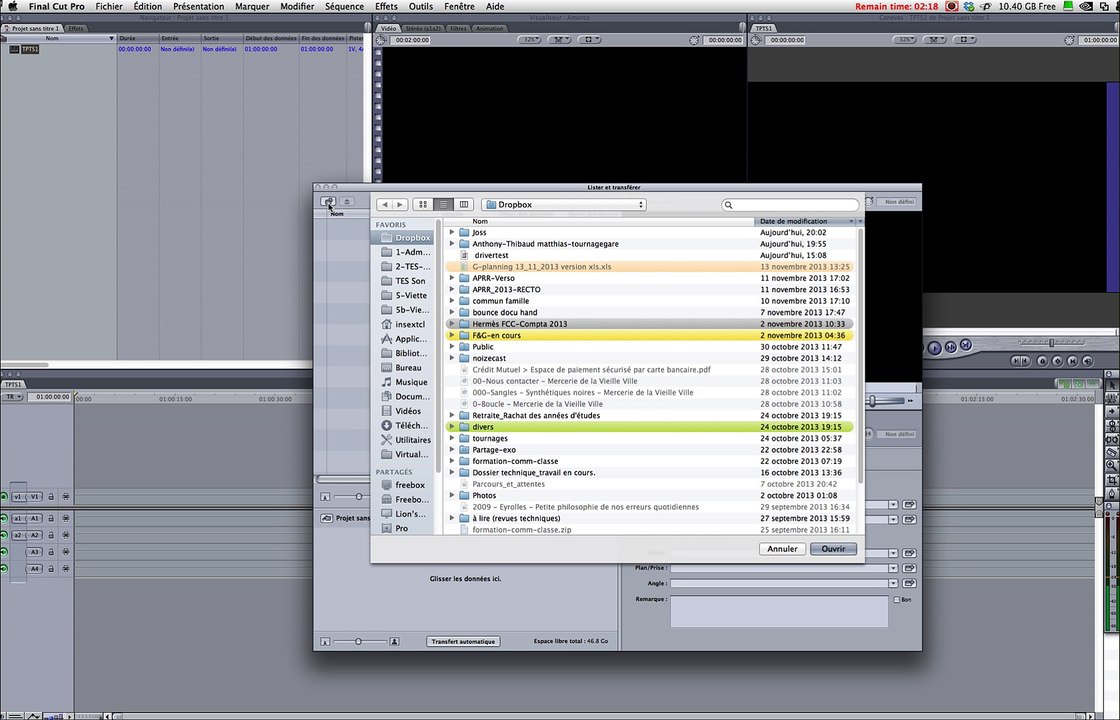This screenshot has height=720, width=1120.
Task: Open the Séquence menu
Action: point(344,6)
